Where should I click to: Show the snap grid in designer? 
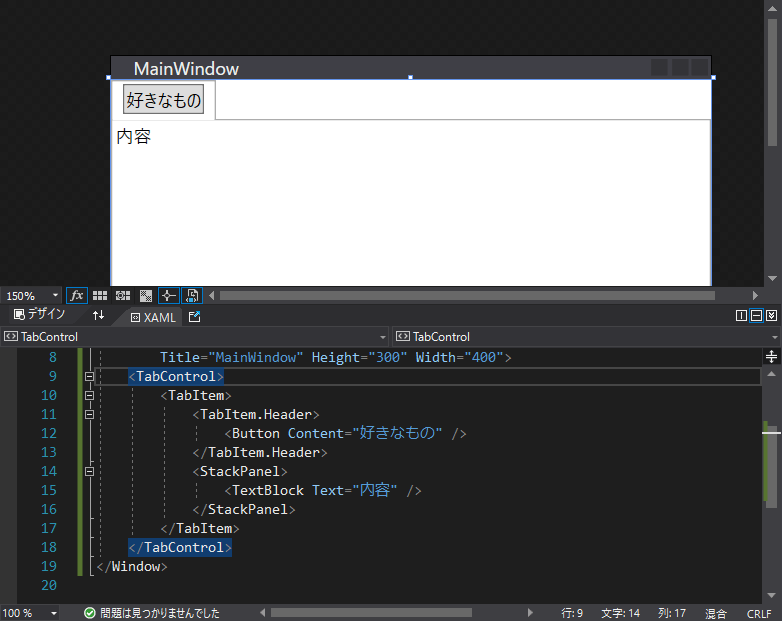[x=100, y=296]
